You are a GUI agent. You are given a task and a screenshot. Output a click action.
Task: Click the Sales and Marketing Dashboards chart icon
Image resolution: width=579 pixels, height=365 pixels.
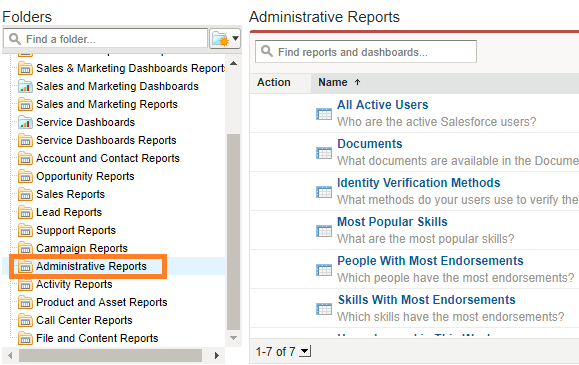tap(25, 86)
